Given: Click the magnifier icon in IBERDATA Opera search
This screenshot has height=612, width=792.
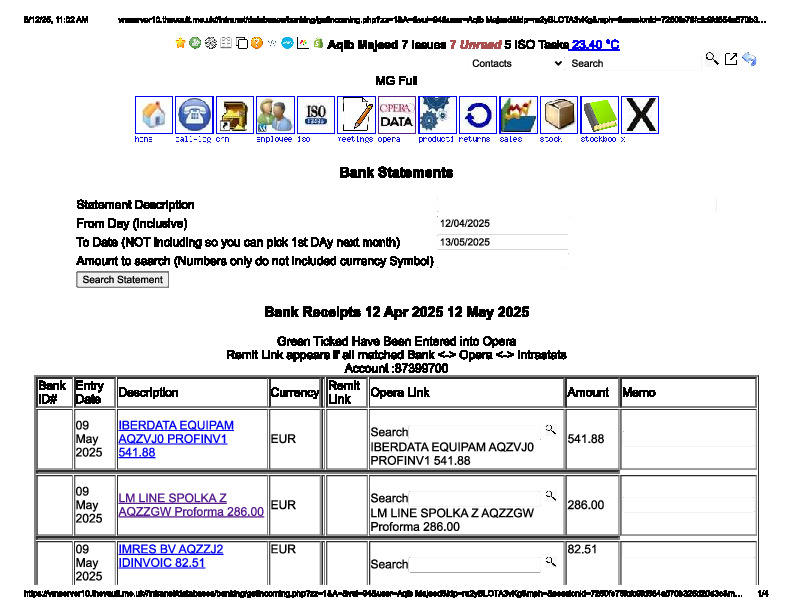Looking at the screenshot, I should (550, 430).
